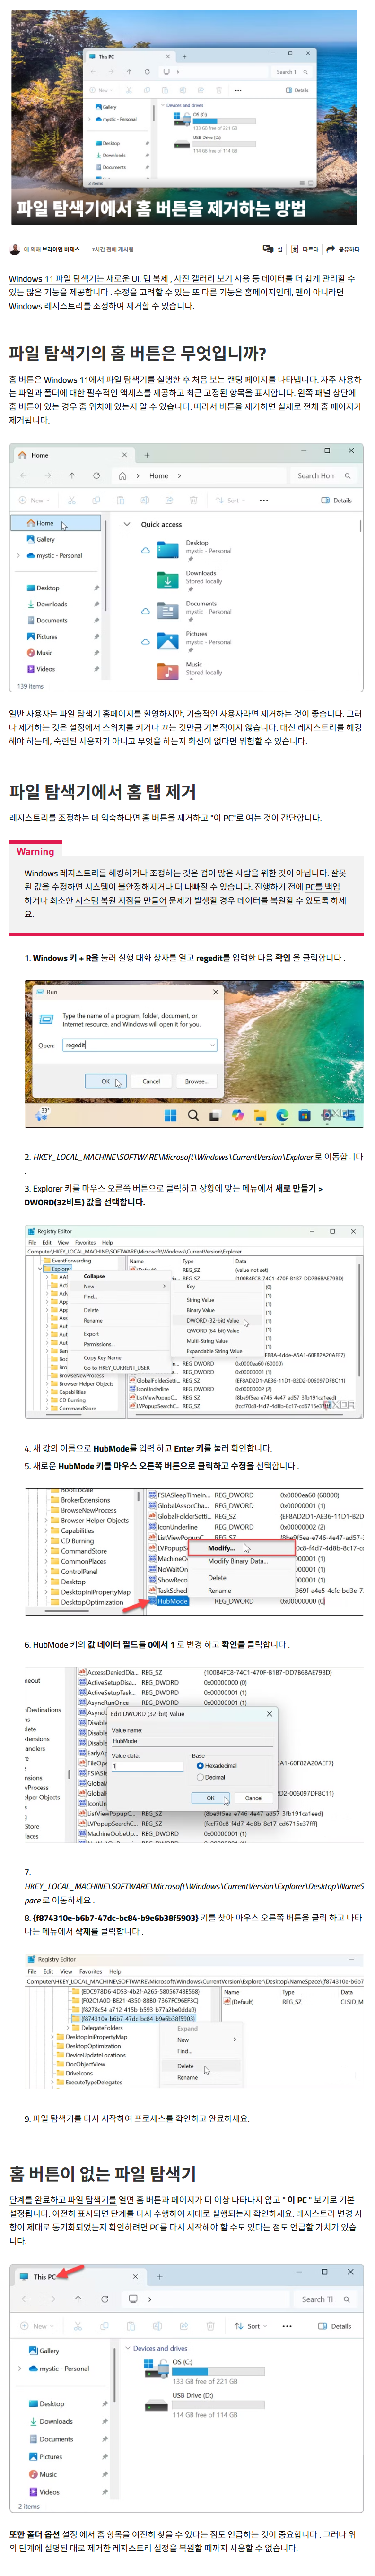This screenshot has width=375, height=2576.
Task: Click OK in the Edit DWORD dialog
Action: [210, 1797]
